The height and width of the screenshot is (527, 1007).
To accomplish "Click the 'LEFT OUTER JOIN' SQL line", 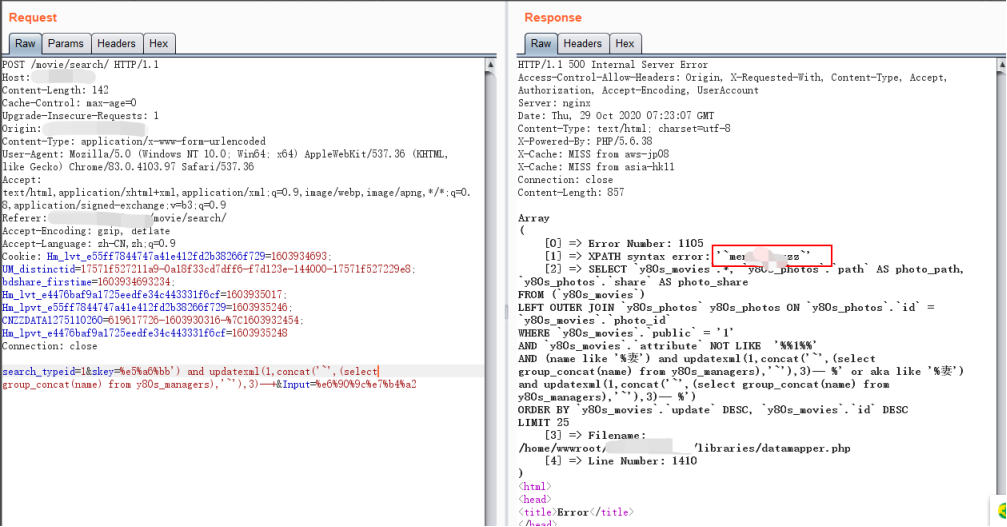I will click(726, 307).
